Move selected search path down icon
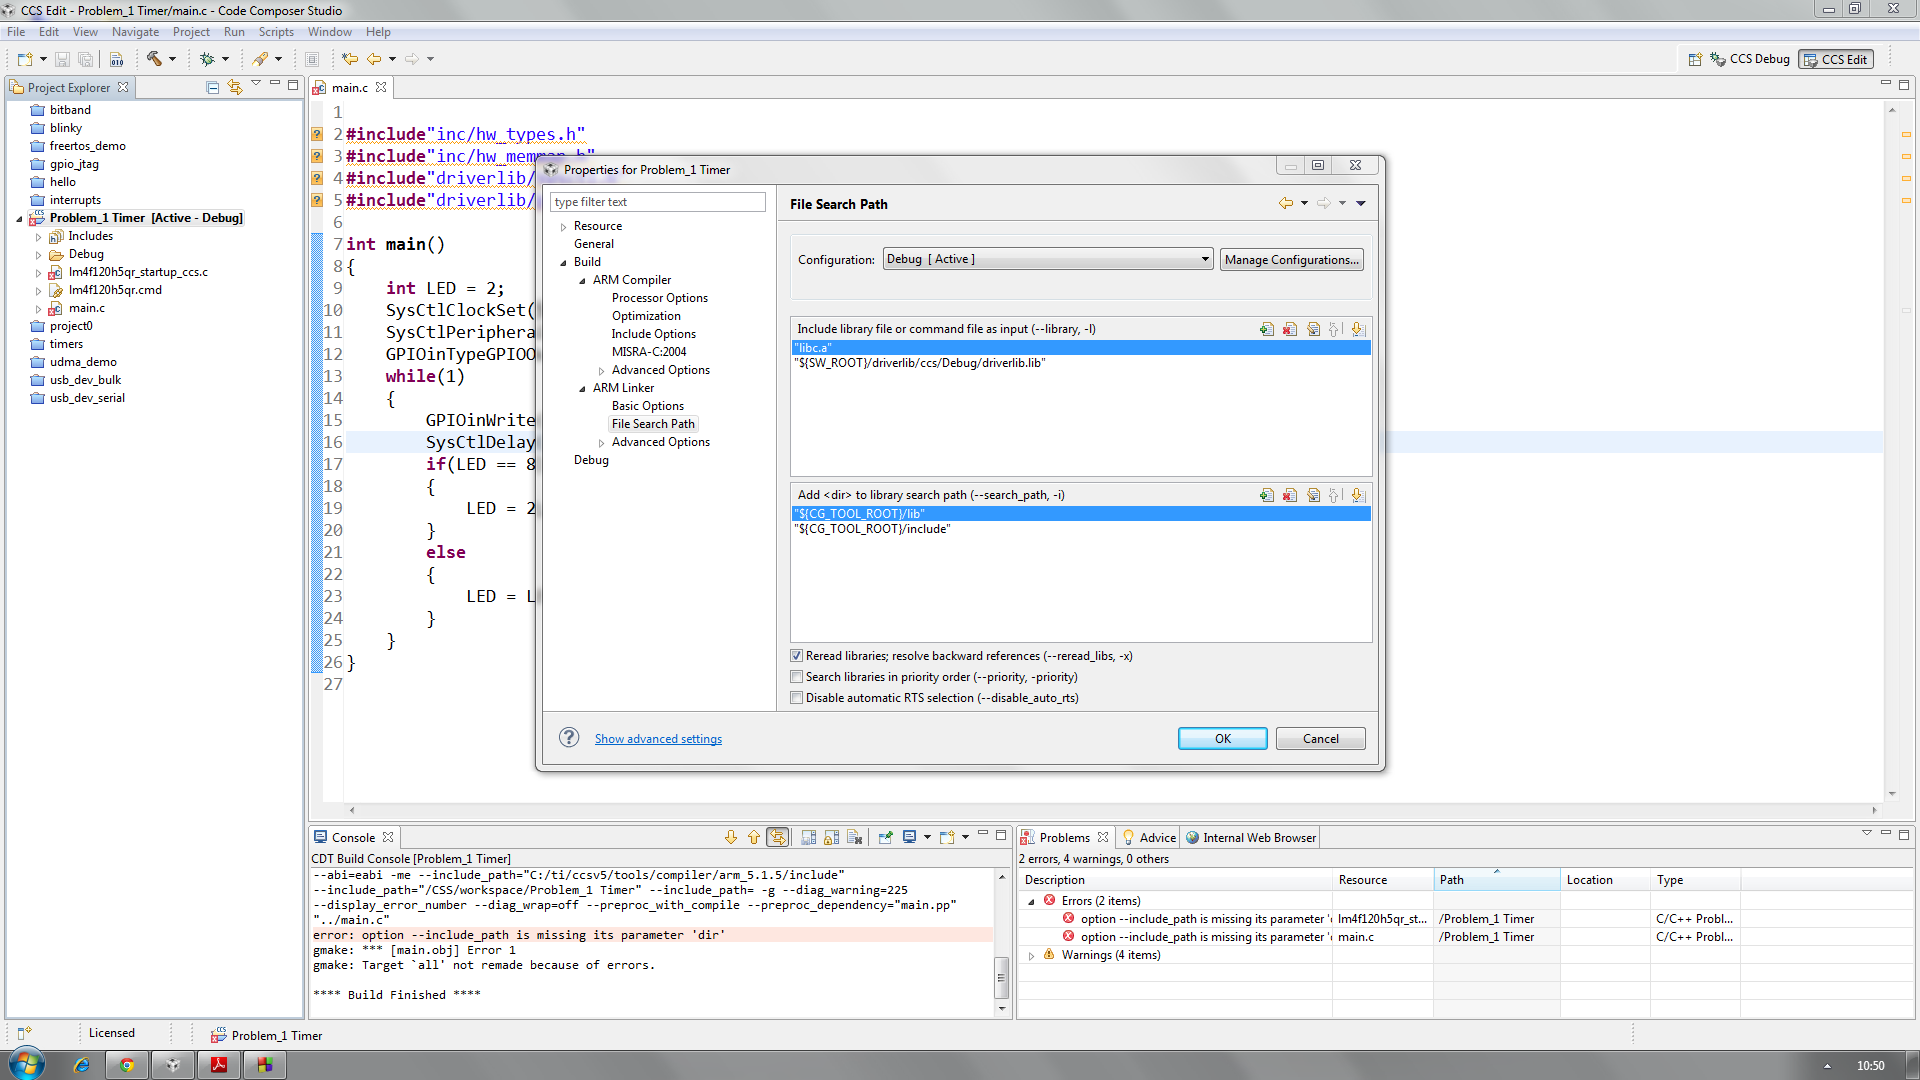 tap(1357, 495)
